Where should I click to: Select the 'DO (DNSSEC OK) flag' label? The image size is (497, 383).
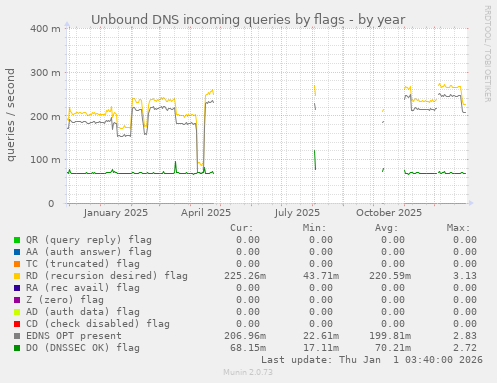coord(83,348)
